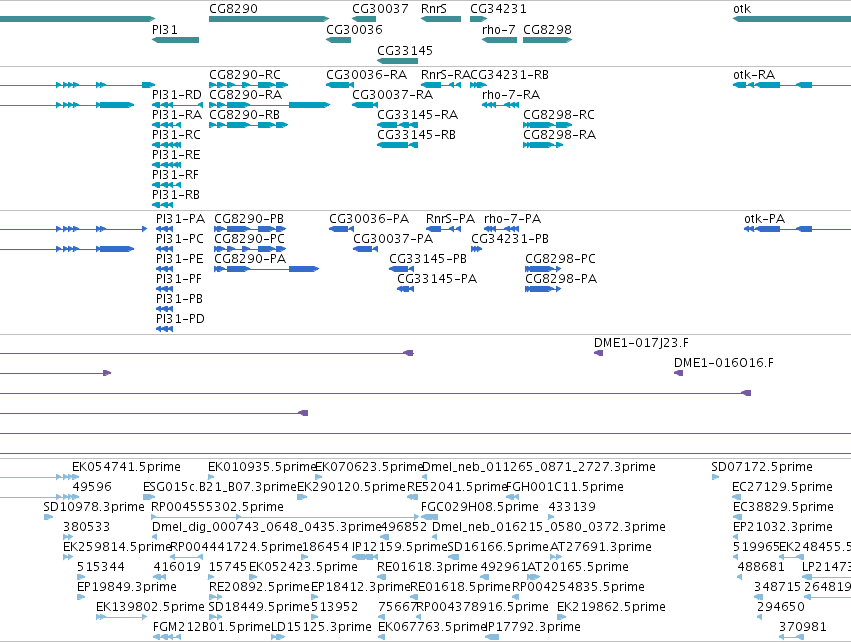
Task: Select the Pl31-RB transcript label
Action: pos(176,194)
